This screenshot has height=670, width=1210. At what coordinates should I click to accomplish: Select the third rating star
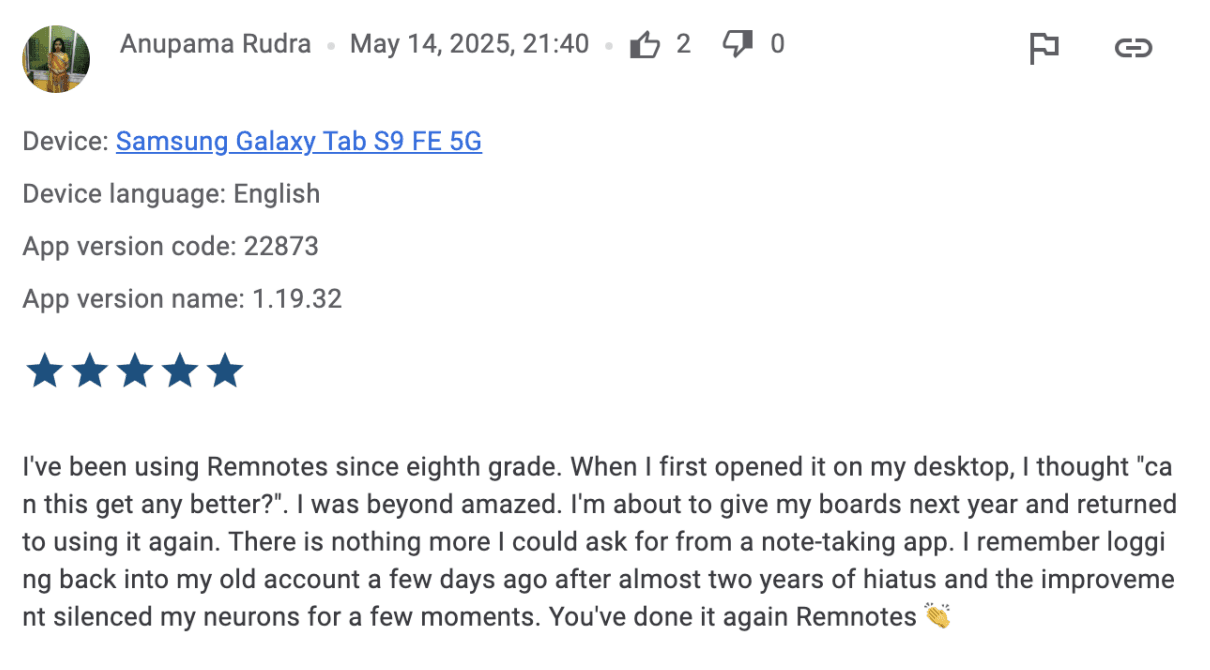point(135,371)
